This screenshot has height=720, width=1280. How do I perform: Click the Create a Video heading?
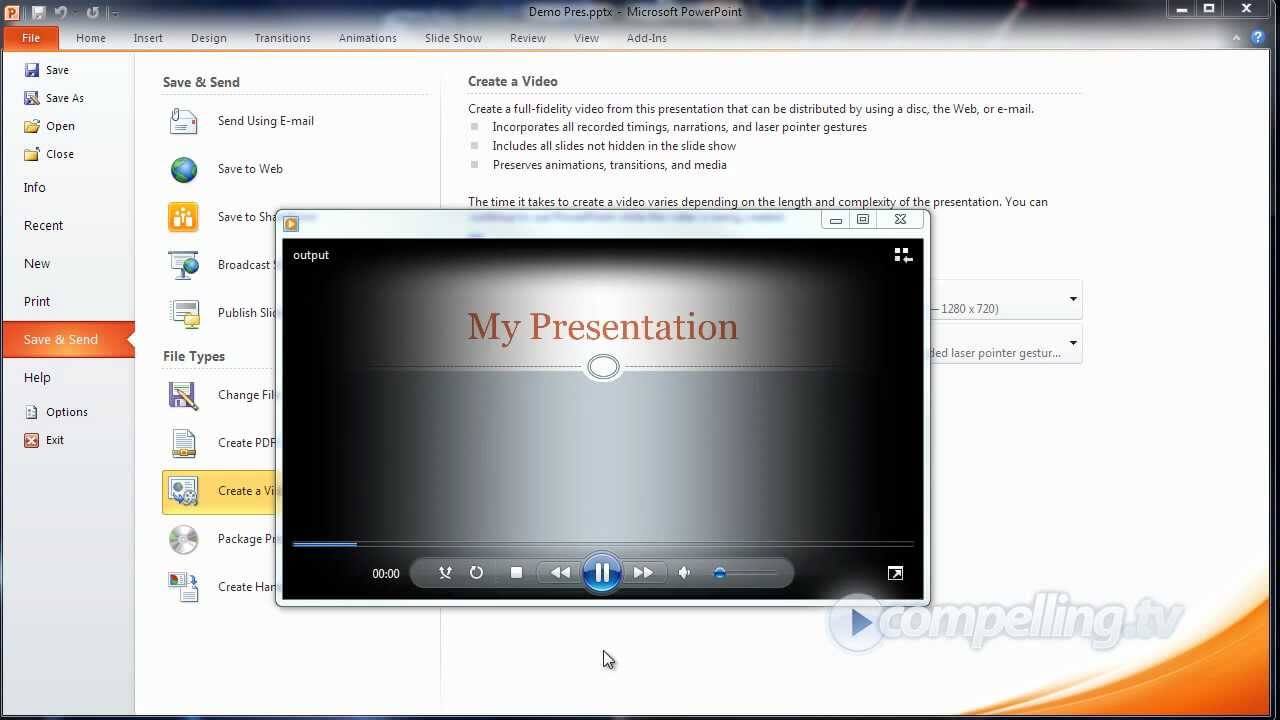point(513,81)
